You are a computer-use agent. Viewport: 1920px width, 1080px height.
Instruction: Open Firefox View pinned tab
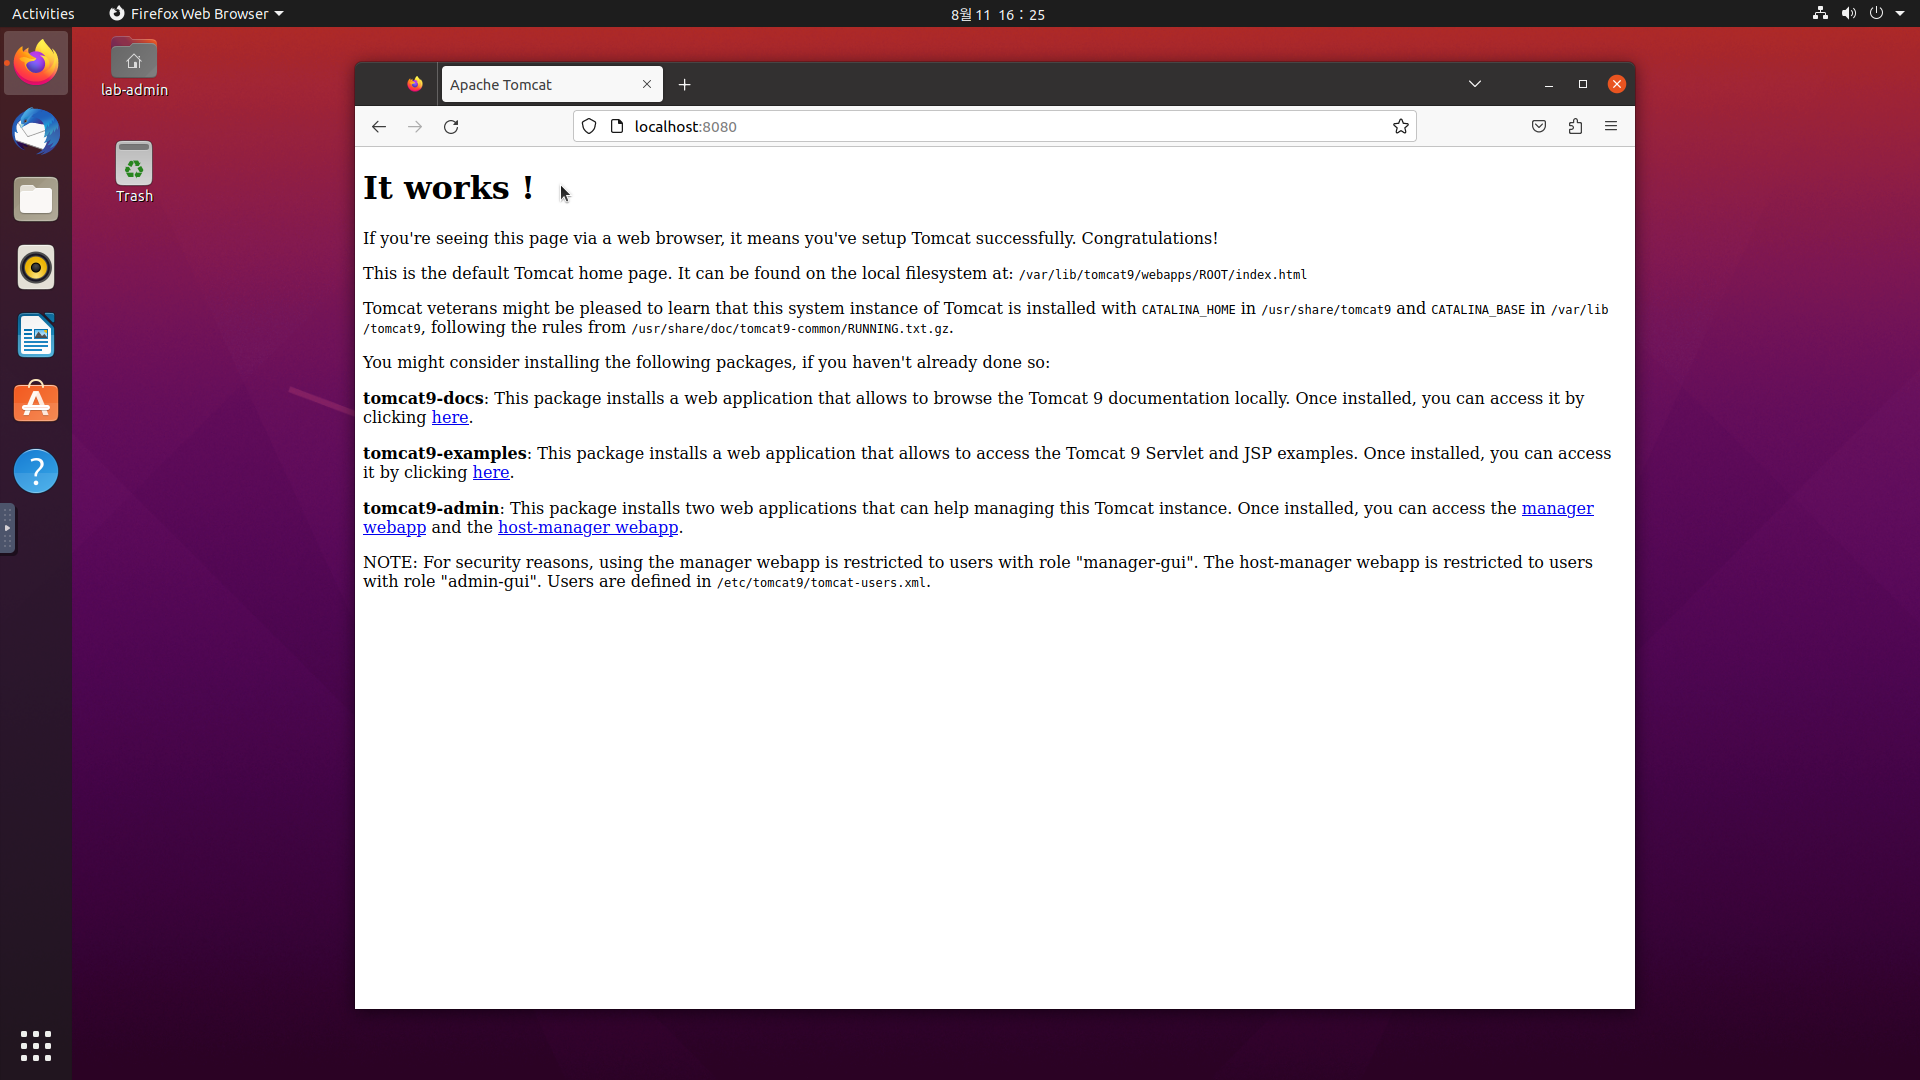point(415,84)
